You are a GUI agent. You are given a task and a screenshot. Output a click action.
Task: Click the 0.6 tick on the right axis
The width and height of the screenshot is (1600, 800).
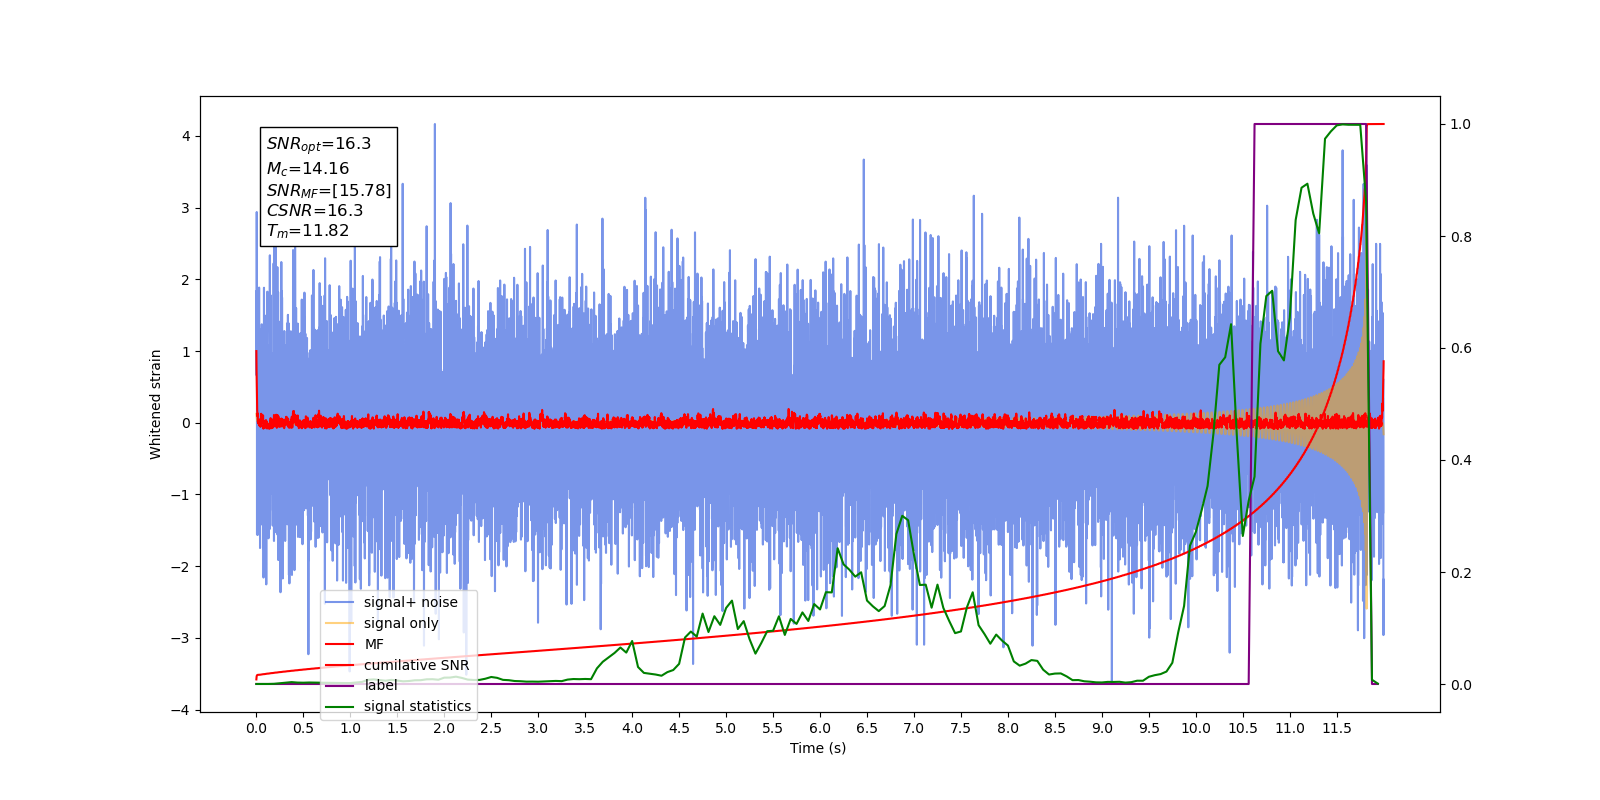[x=1461, y=349]
